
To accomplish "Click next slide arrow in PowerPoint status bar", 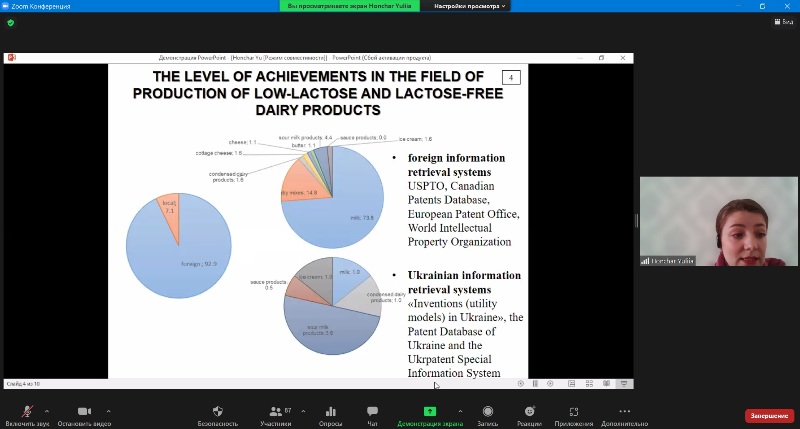I will pos(550,384).
